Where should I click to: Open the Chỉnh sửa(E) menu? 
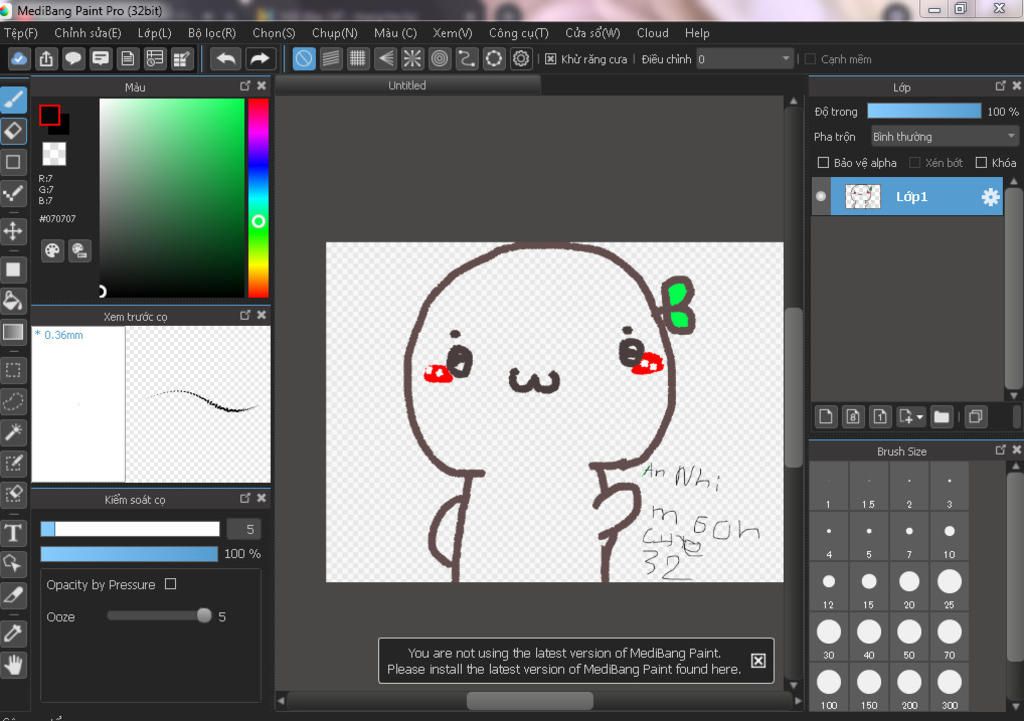coord(88,33)
